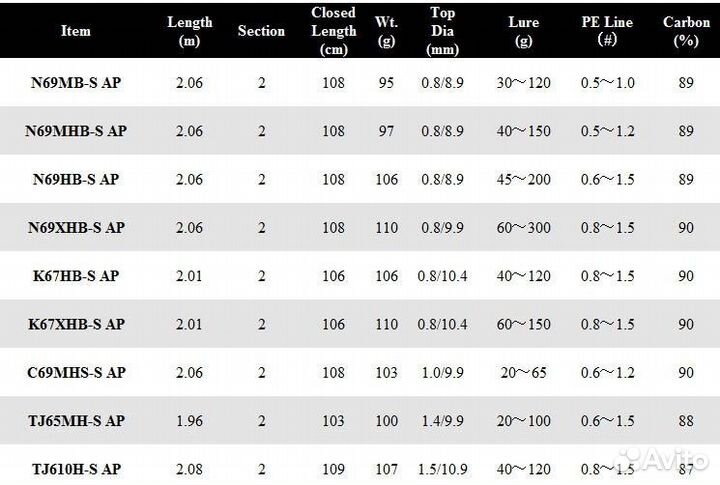
Task: Select the N69XHB-S AP item cell
Action: pyautogui.click(x=76, y=228)
